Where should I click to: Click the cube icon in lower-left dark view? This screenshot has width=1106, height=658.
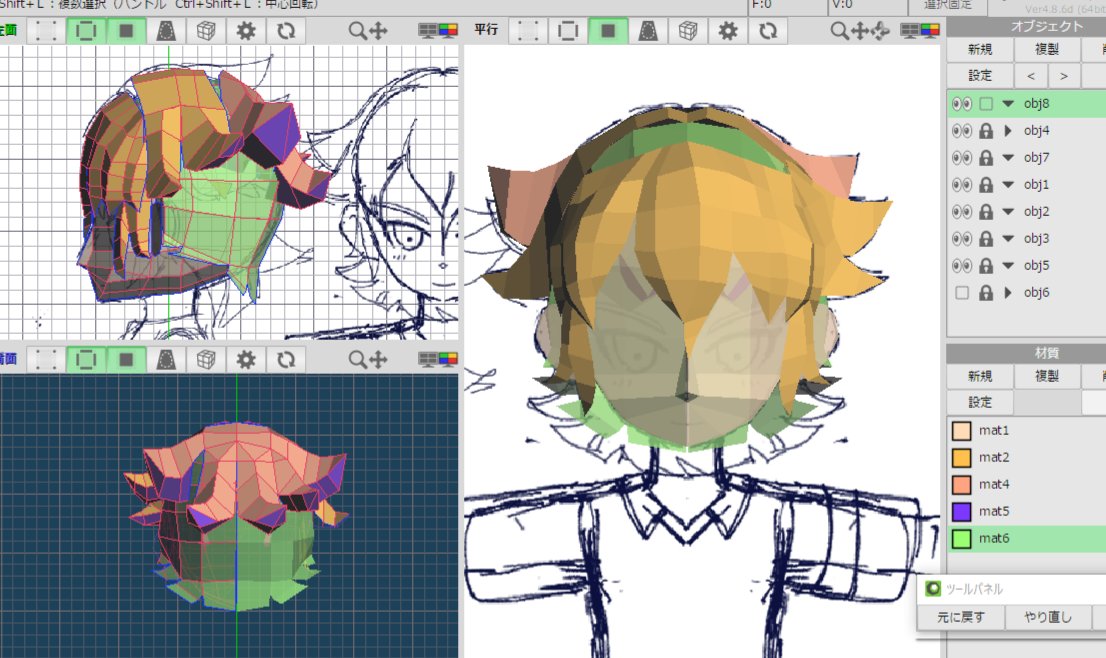pos(206,360)
